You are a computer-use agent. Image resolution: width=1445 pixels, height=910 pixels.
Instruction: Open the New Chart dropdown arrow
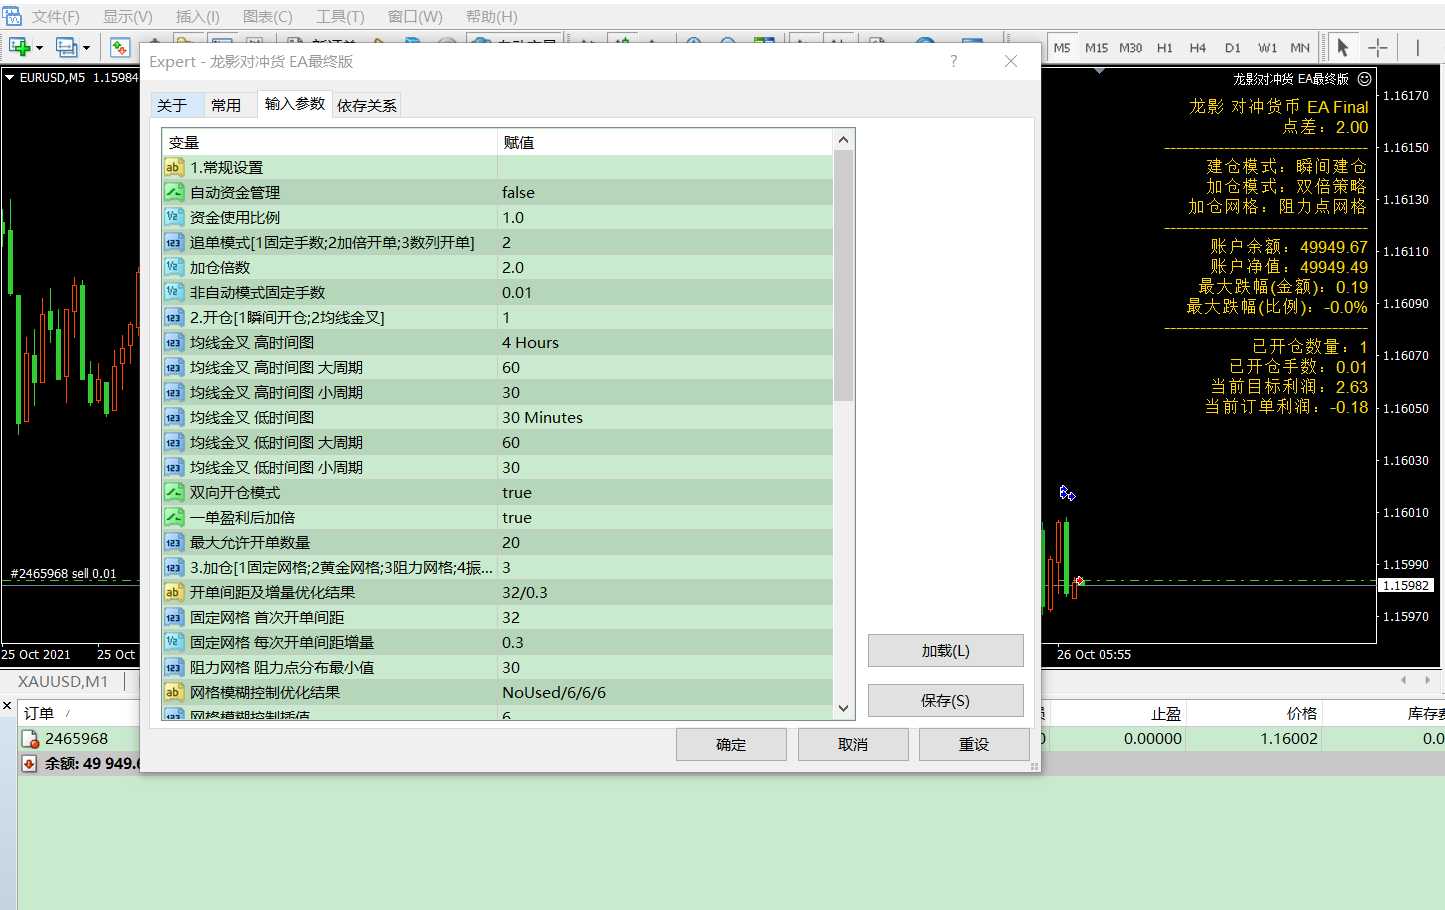(39, 48)
